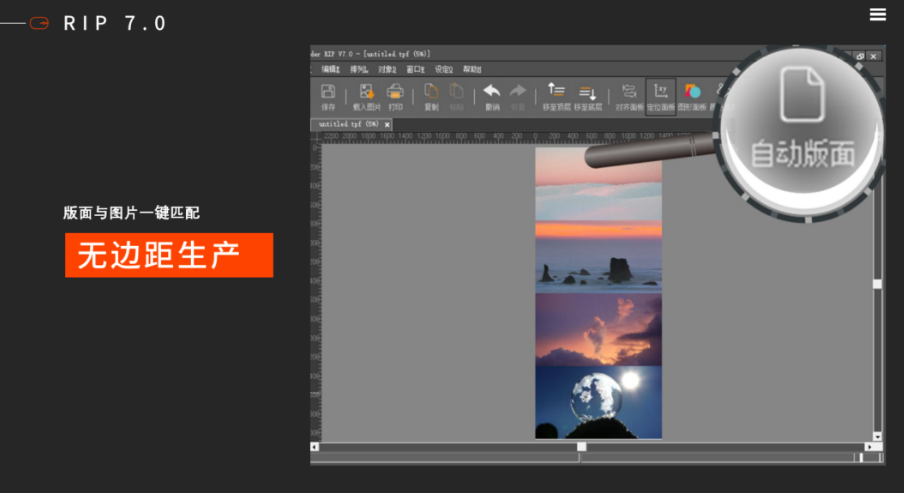
Task: Open the hamburger menu in top-right corner
Action: (x=878, y=14)
